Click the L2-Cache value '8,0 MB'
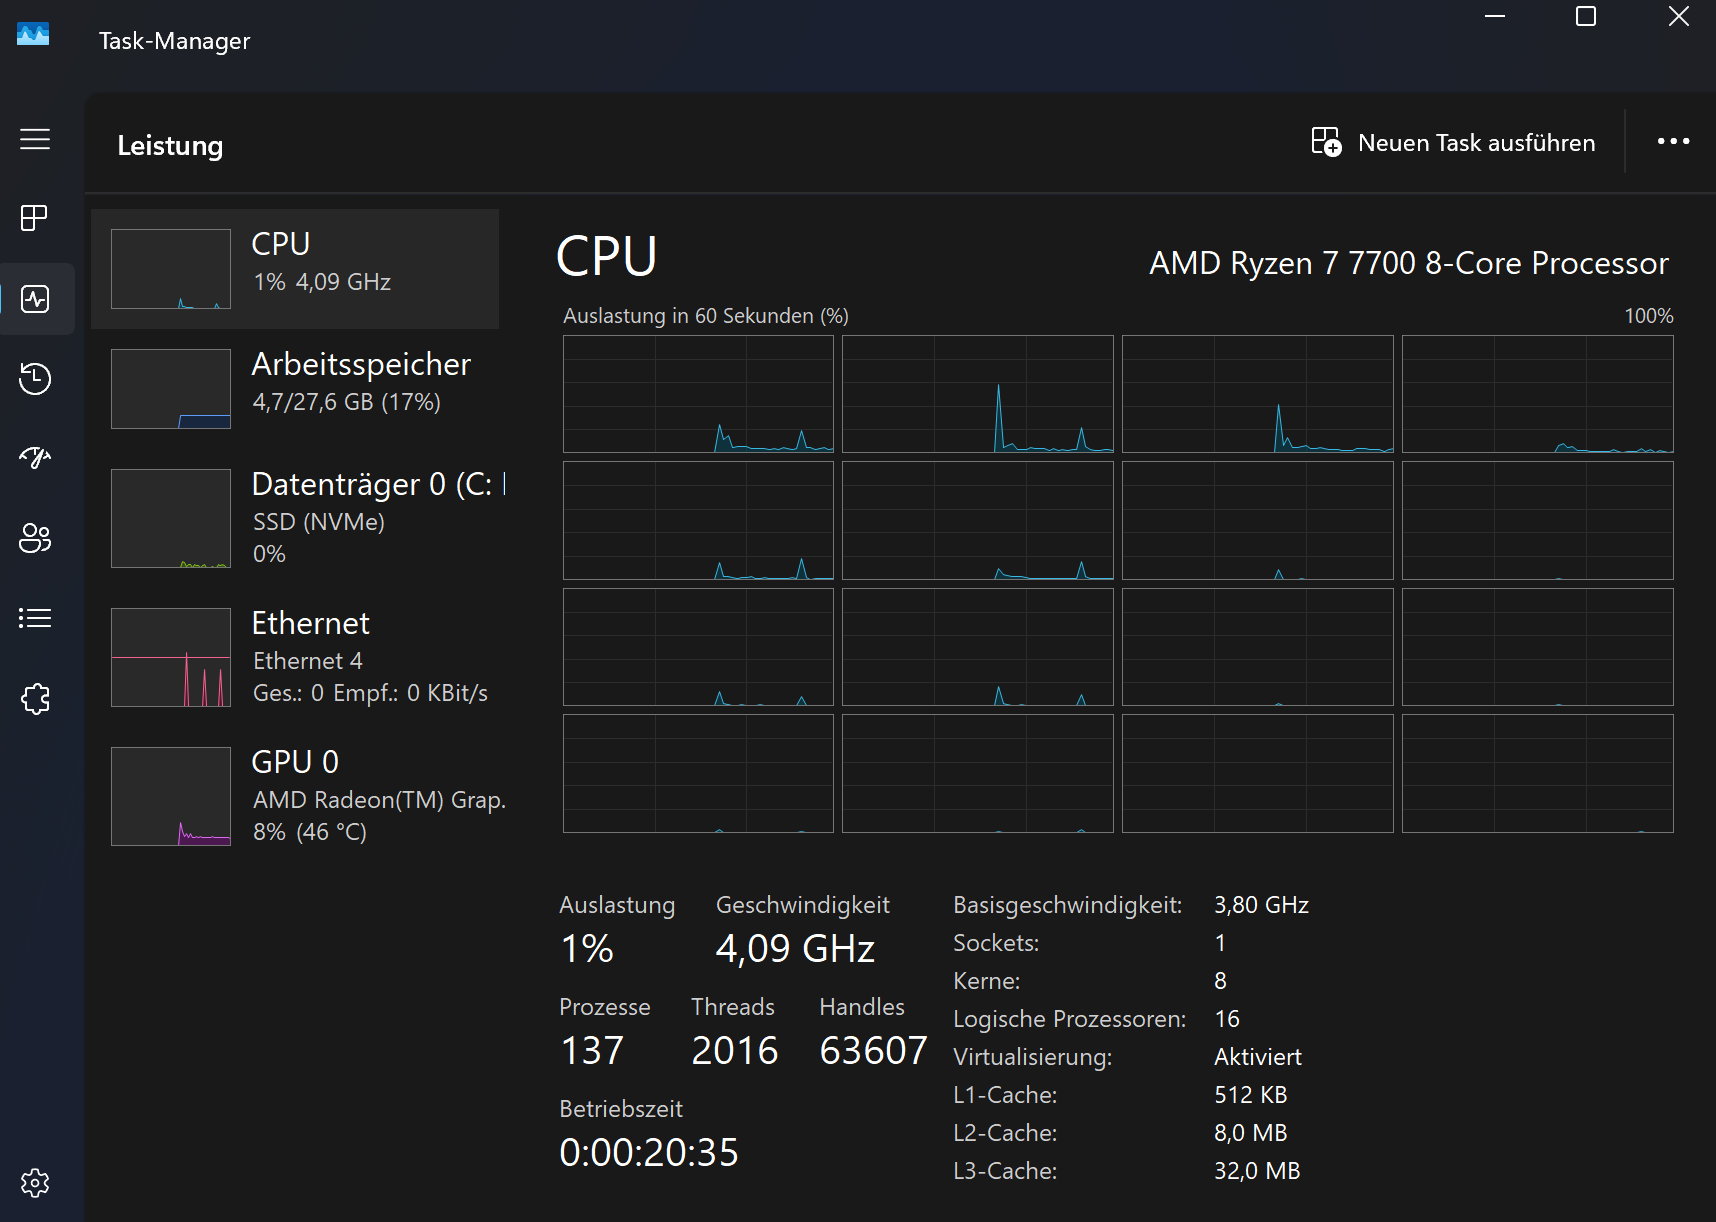 coord(1250,1133)
